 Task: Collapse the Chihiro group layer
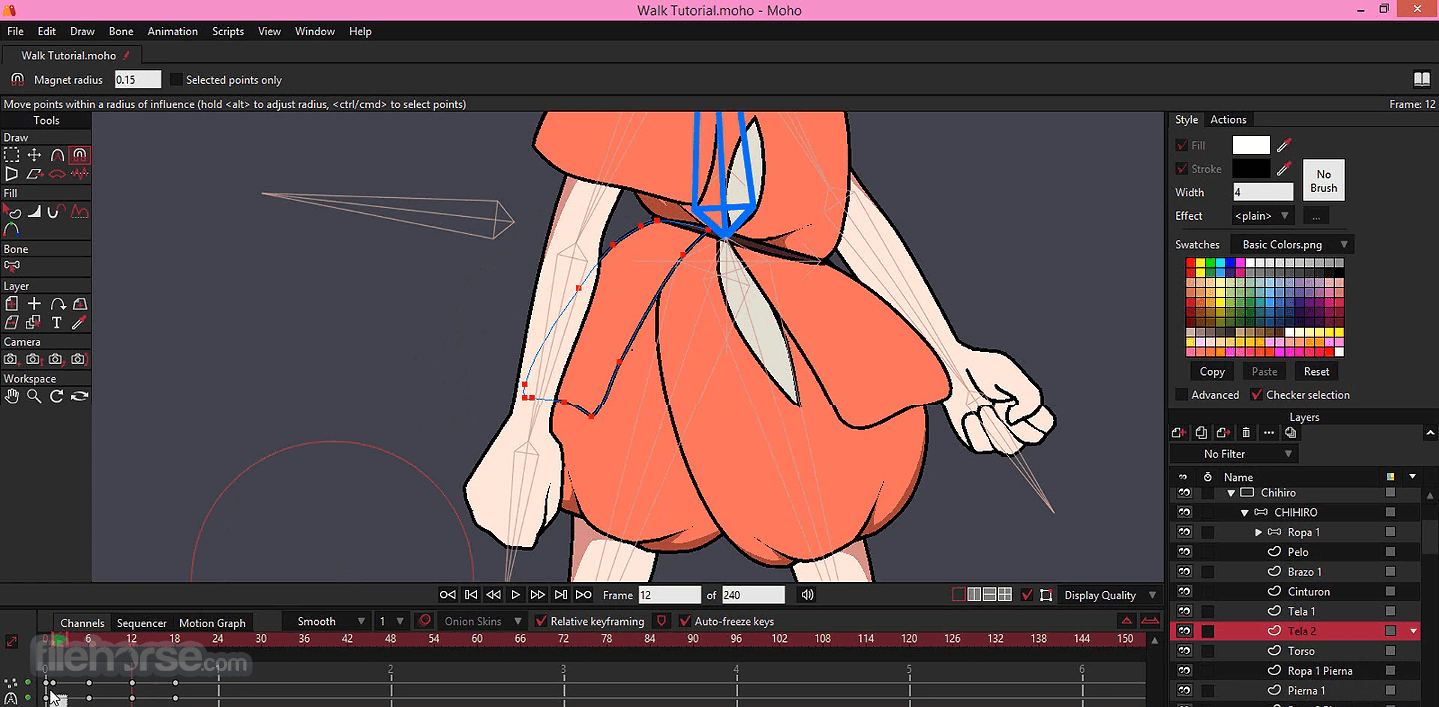[1231, 493]
